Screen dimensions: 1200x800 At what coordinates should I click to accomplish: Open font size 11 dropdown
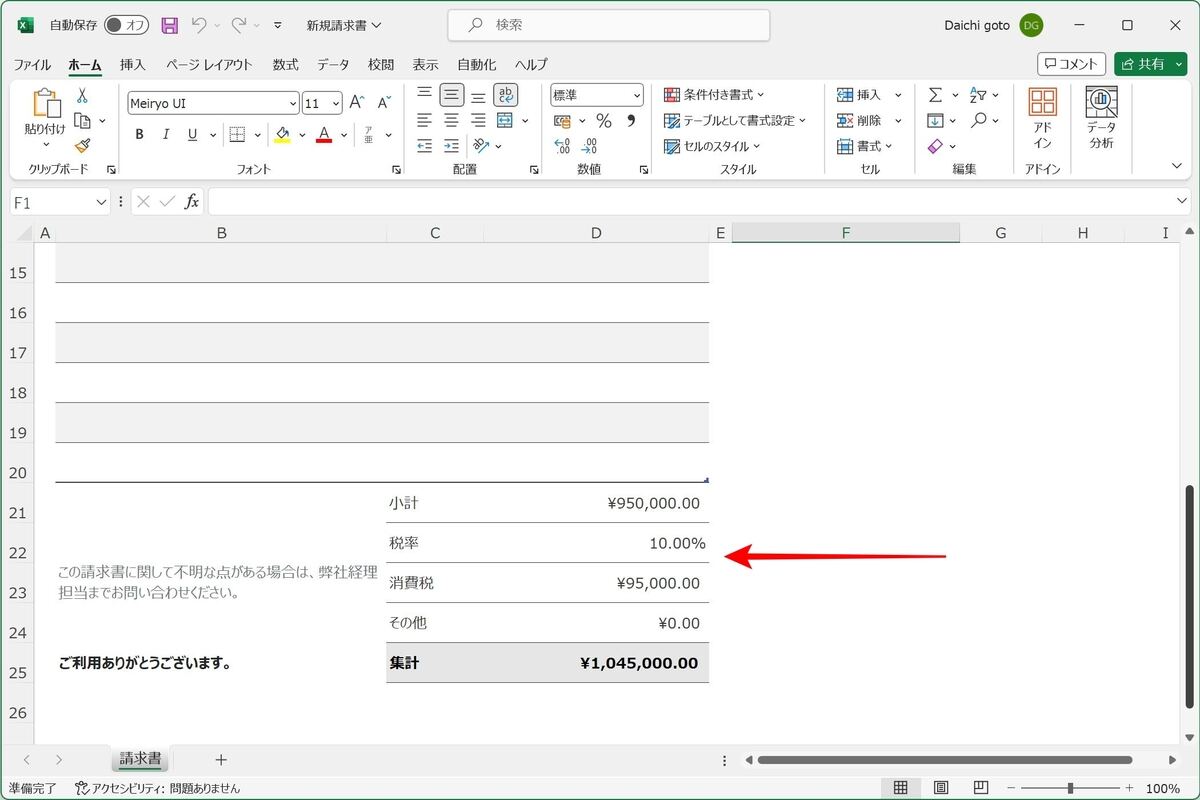tap(336, 103)
